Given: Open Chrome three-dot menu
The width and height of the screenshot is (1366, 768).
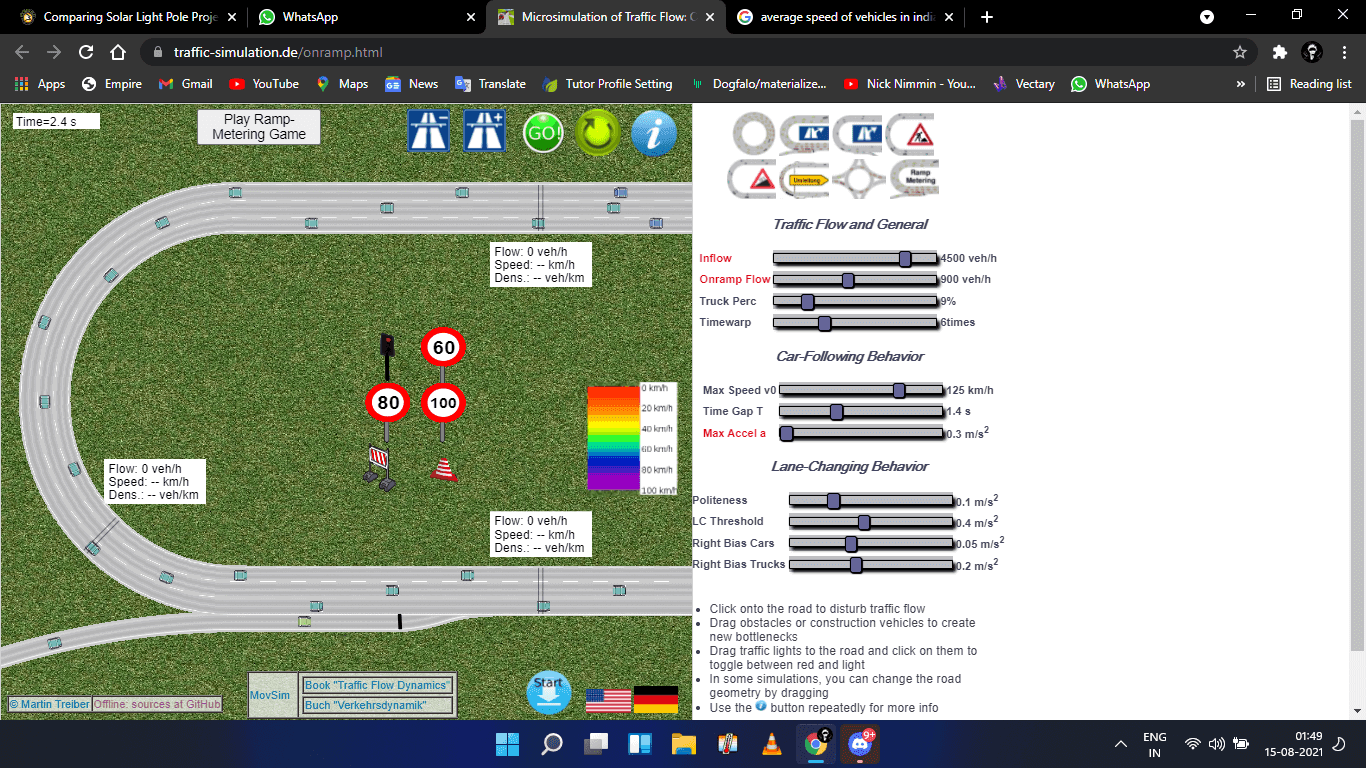Looking at the screenshot, I should (1344, 52).
